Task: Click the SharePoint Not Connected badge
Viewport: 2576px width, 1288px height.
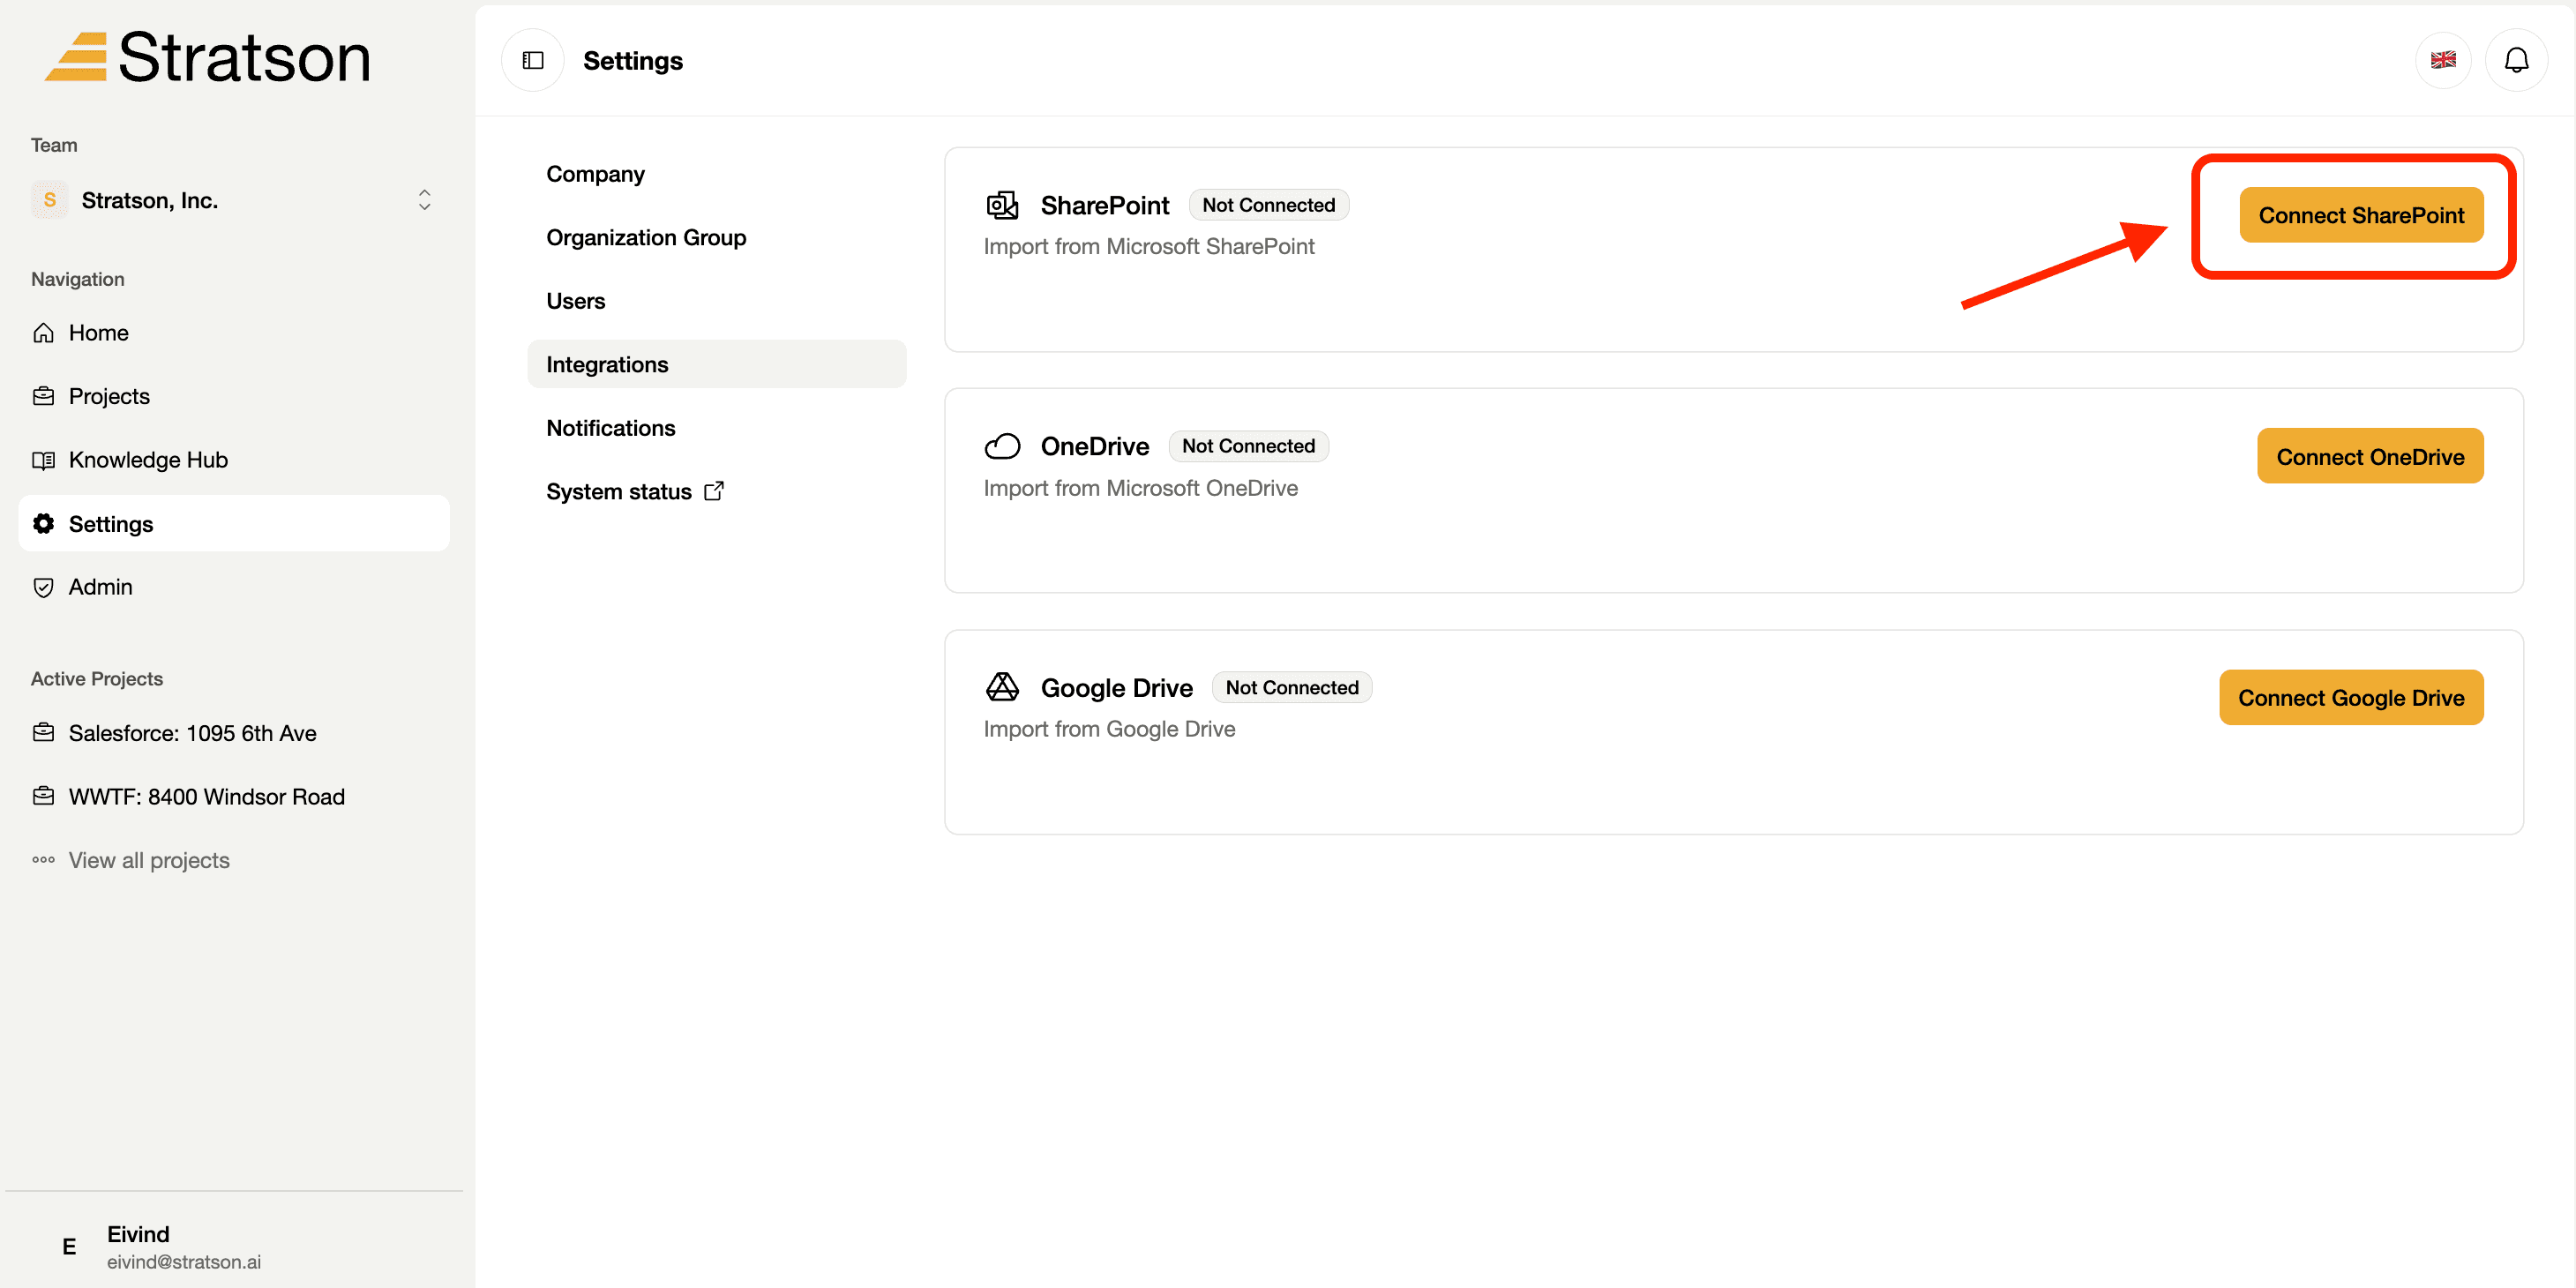Action: coord(1268,206)
